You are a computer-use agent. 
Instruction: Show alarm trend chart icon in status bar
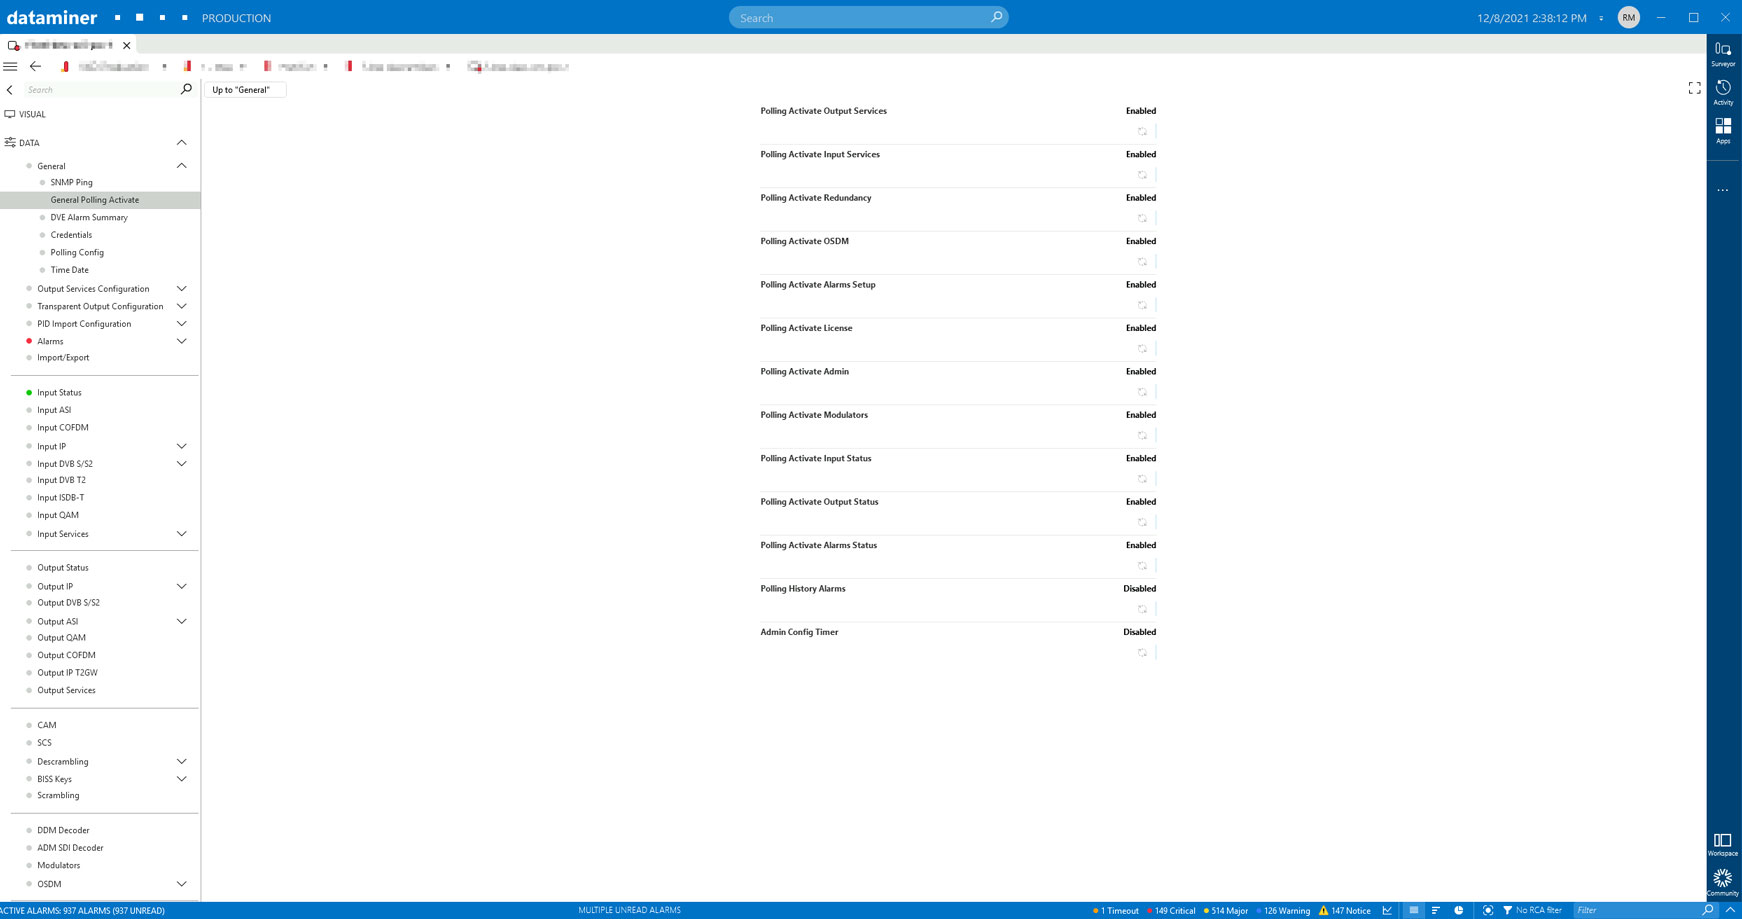click(1387, 910)
